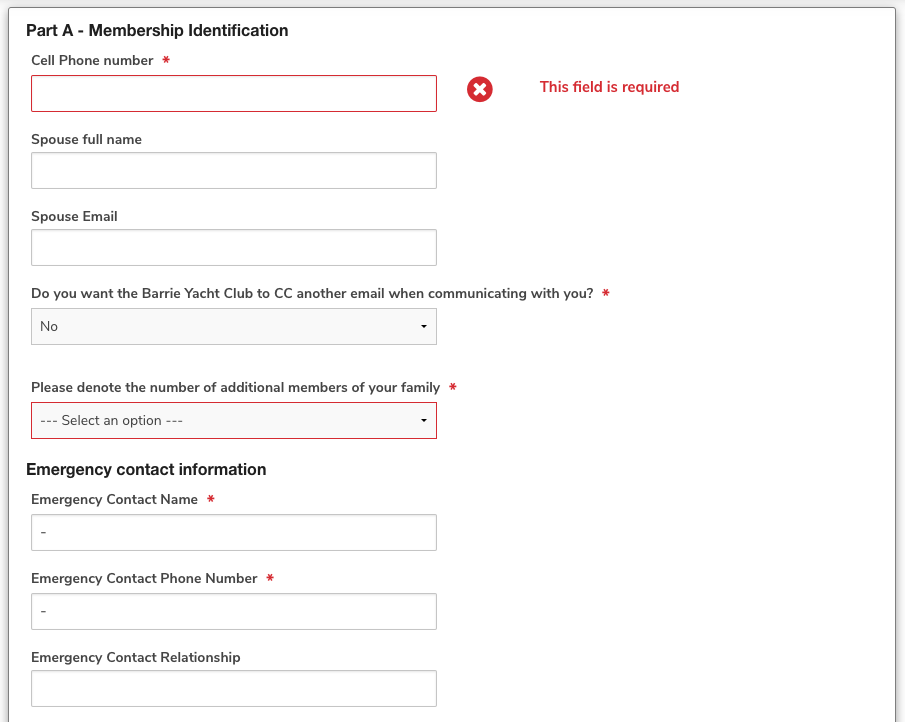Image resolution: width=905 pixels, height=722 pixels.
Task: Click the 'Spouse full name' label
Action: click(x=86, y=139)
